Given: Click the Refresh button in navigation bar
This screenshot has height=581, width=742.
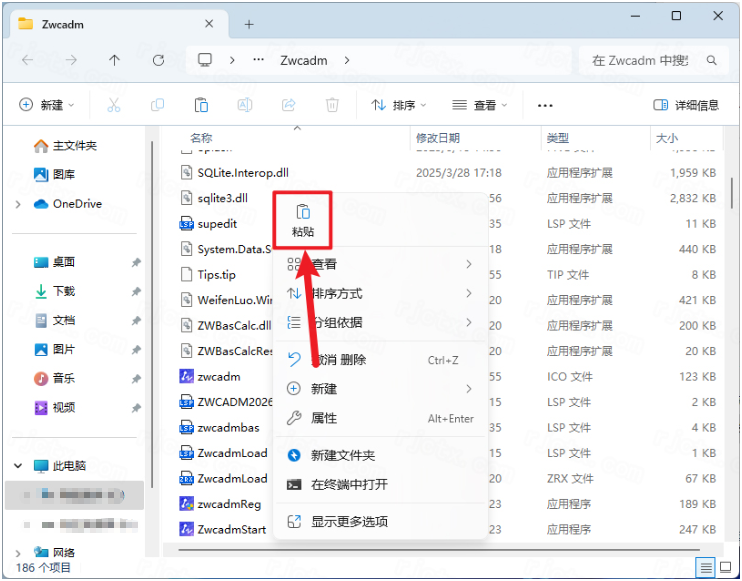Looking at the screenshot, I should [157, 61].
